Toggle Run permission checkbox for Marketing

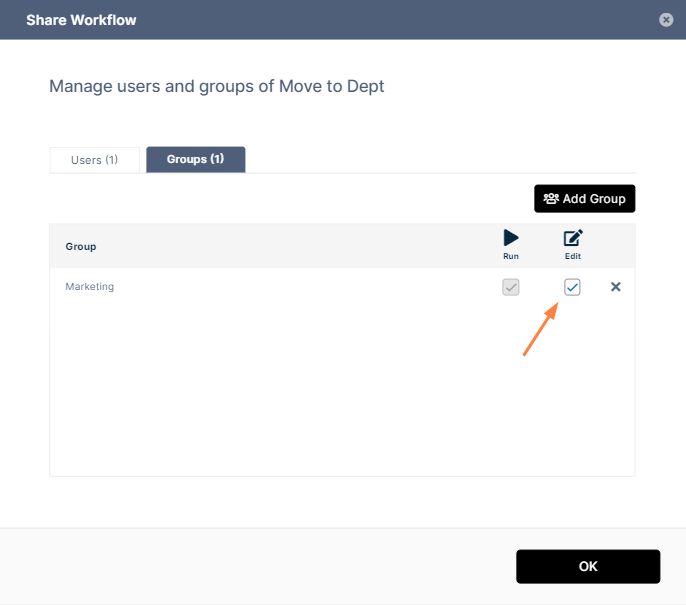511,287
